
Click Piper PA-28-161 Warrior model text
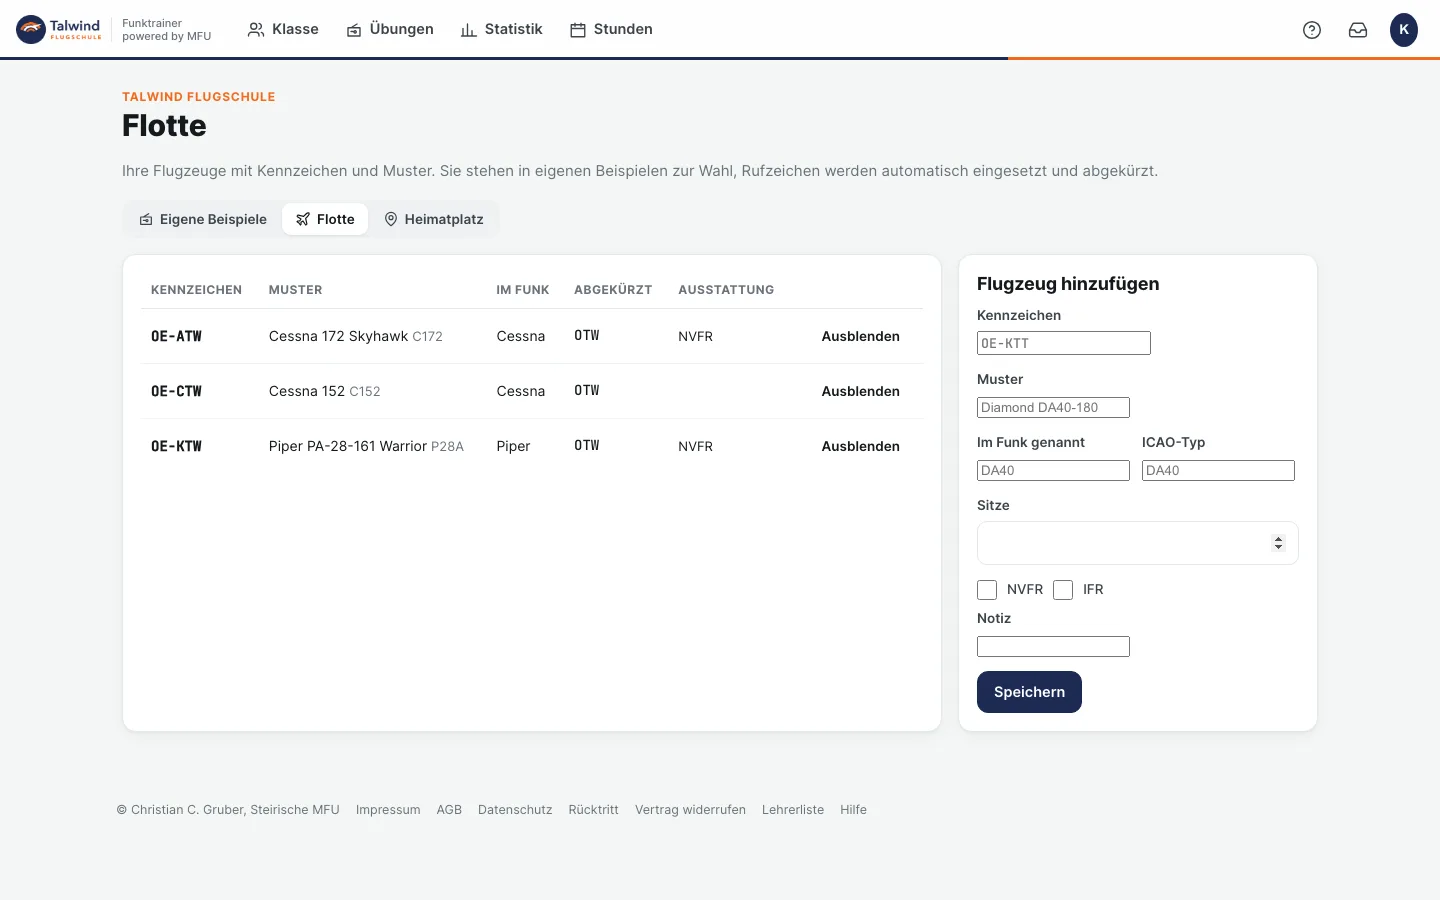coord(348,446)
